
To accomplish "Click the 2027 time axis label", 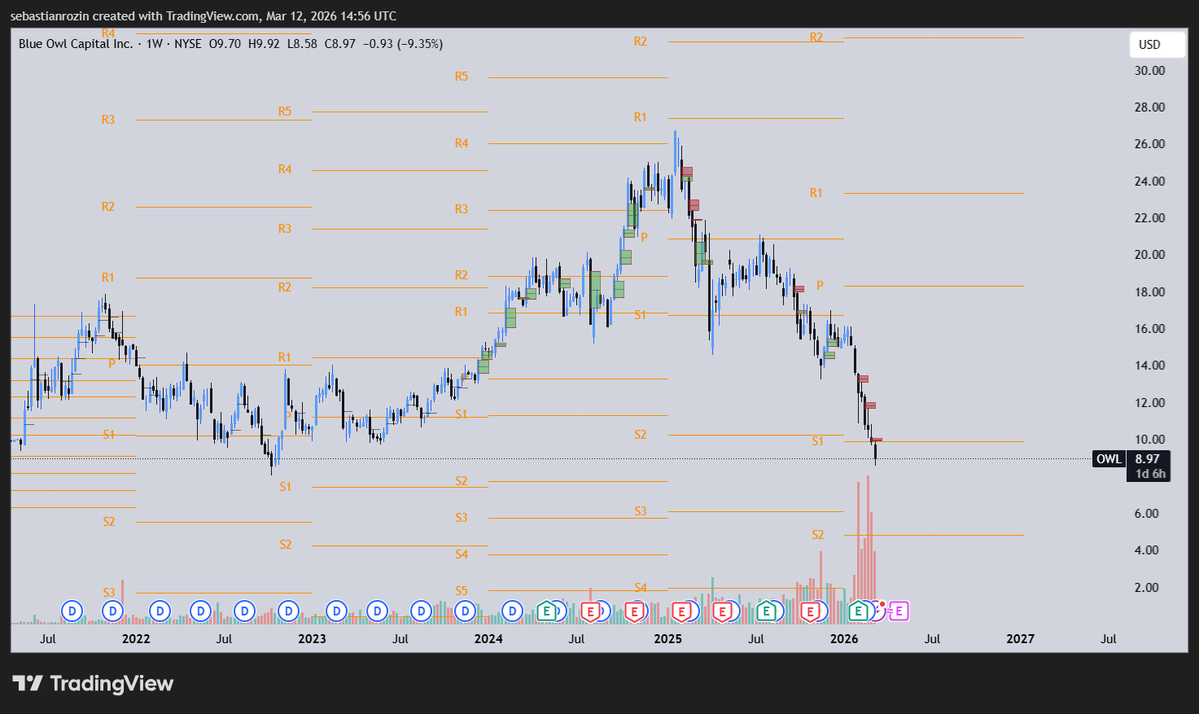I will click(x=1020, y=639).
